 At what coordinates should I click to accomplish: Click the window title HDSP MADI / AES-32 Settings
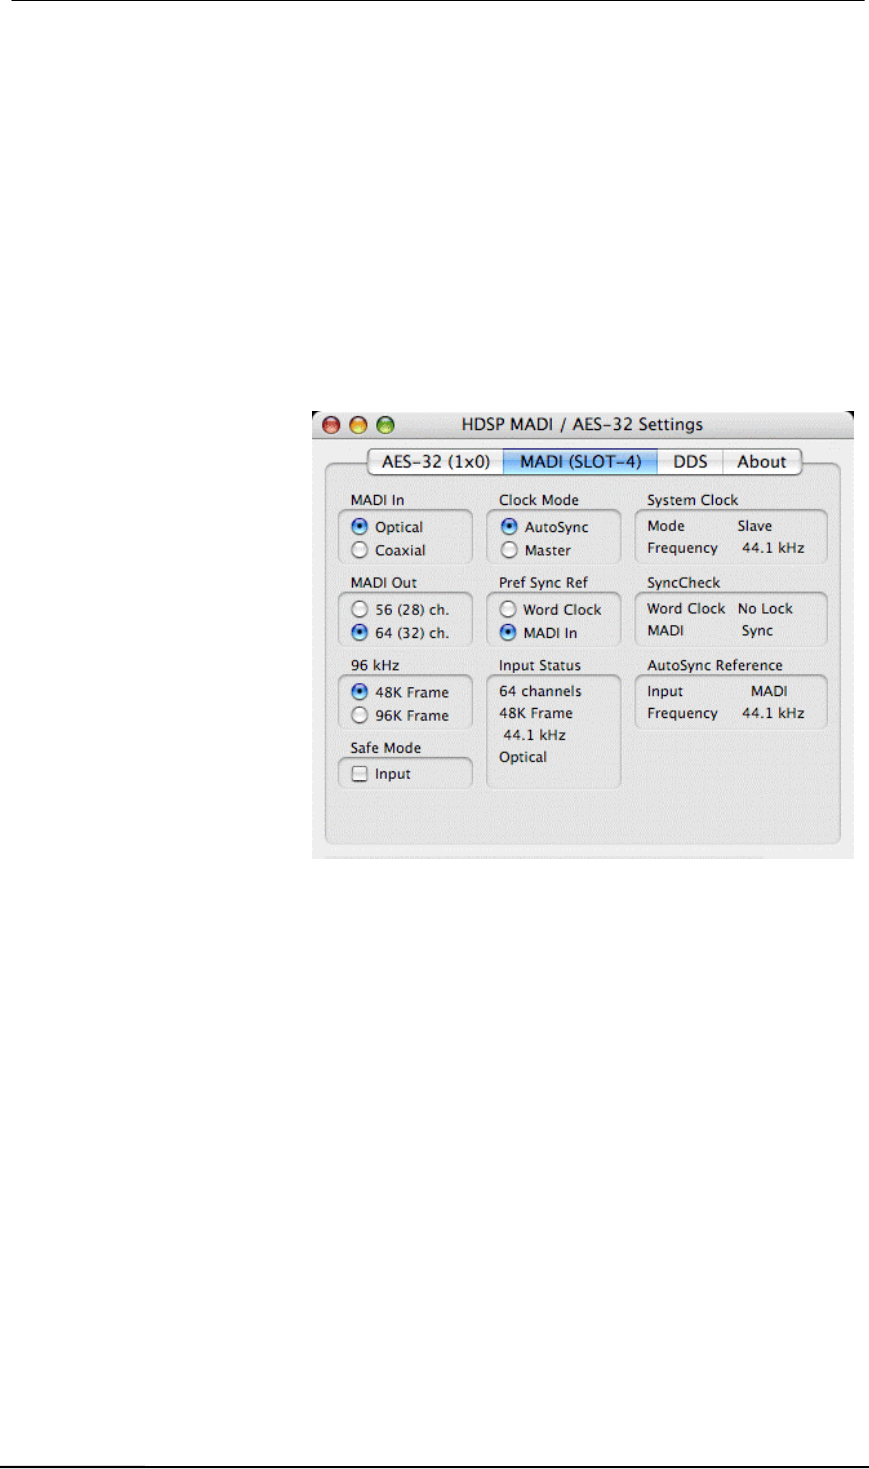point(582,424)
